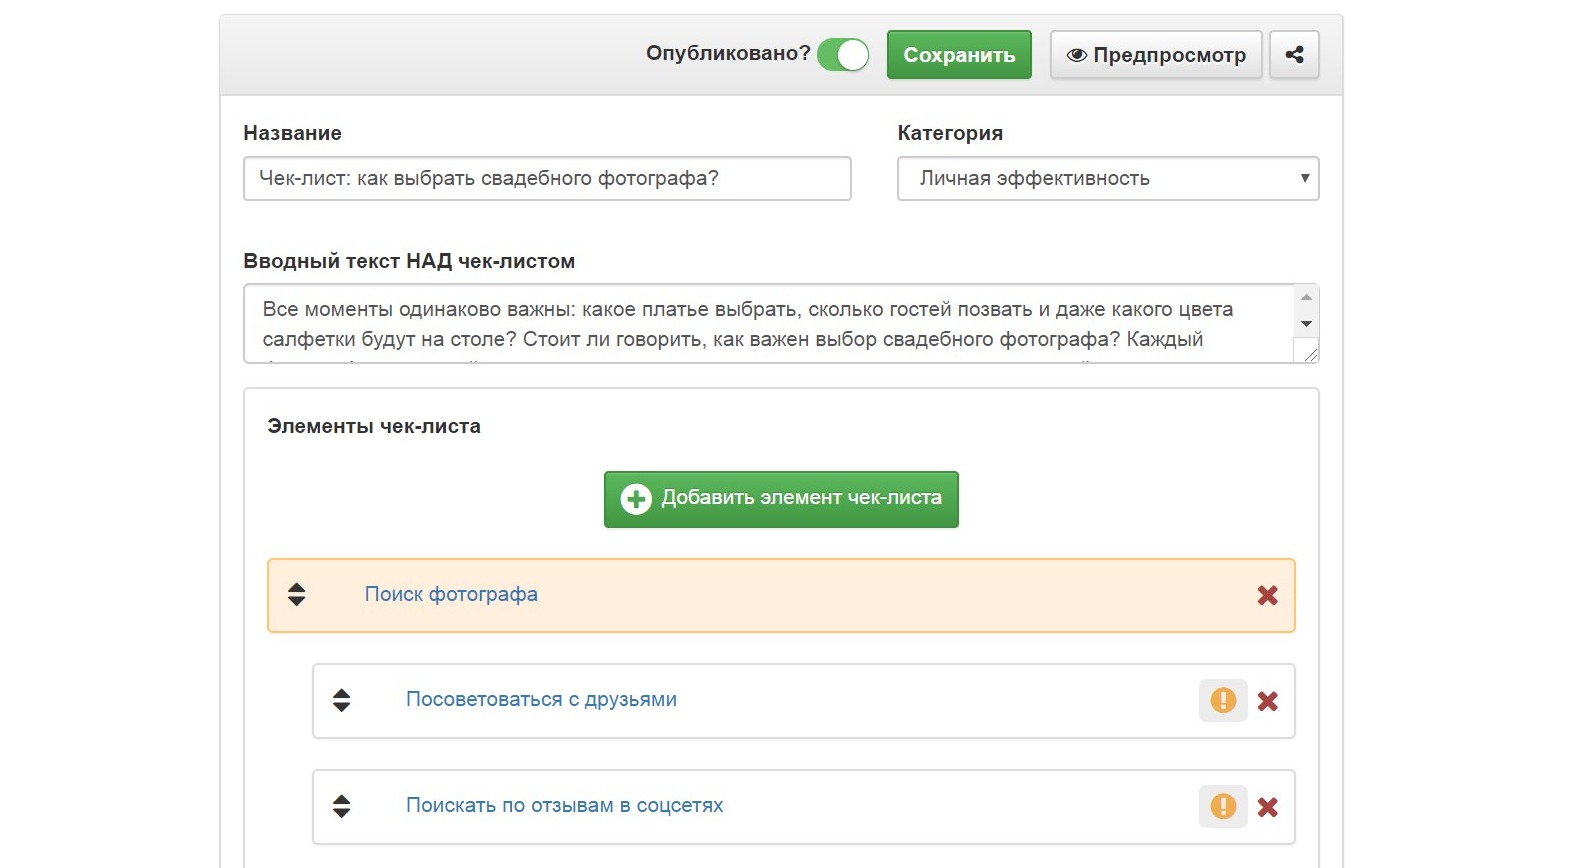Delete the Посоветоваться с друзьями item
This screenshot has width=1581, height=868.
(1267, 702)
